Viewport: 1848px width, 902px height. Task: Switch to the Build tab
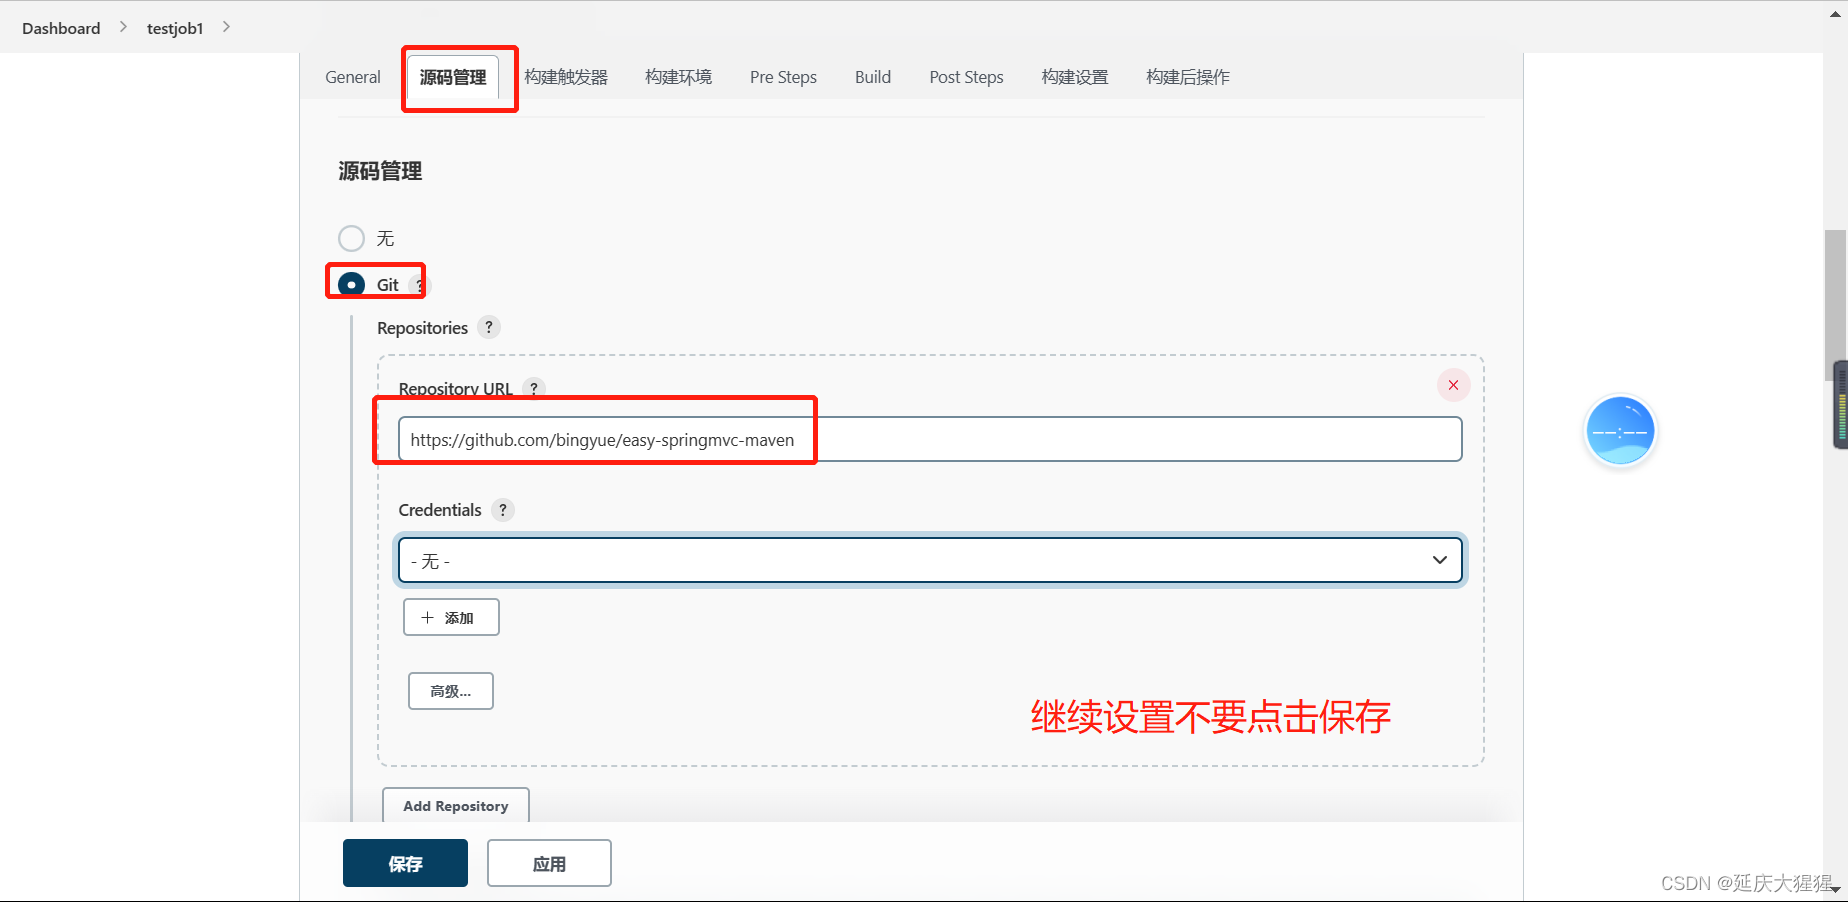click(871, 77)
